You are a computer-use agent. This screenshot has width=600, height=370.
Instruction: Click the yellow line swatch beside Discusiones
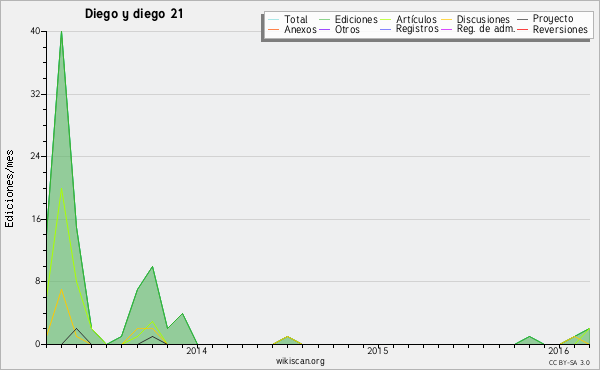click(x=446, y=20)
